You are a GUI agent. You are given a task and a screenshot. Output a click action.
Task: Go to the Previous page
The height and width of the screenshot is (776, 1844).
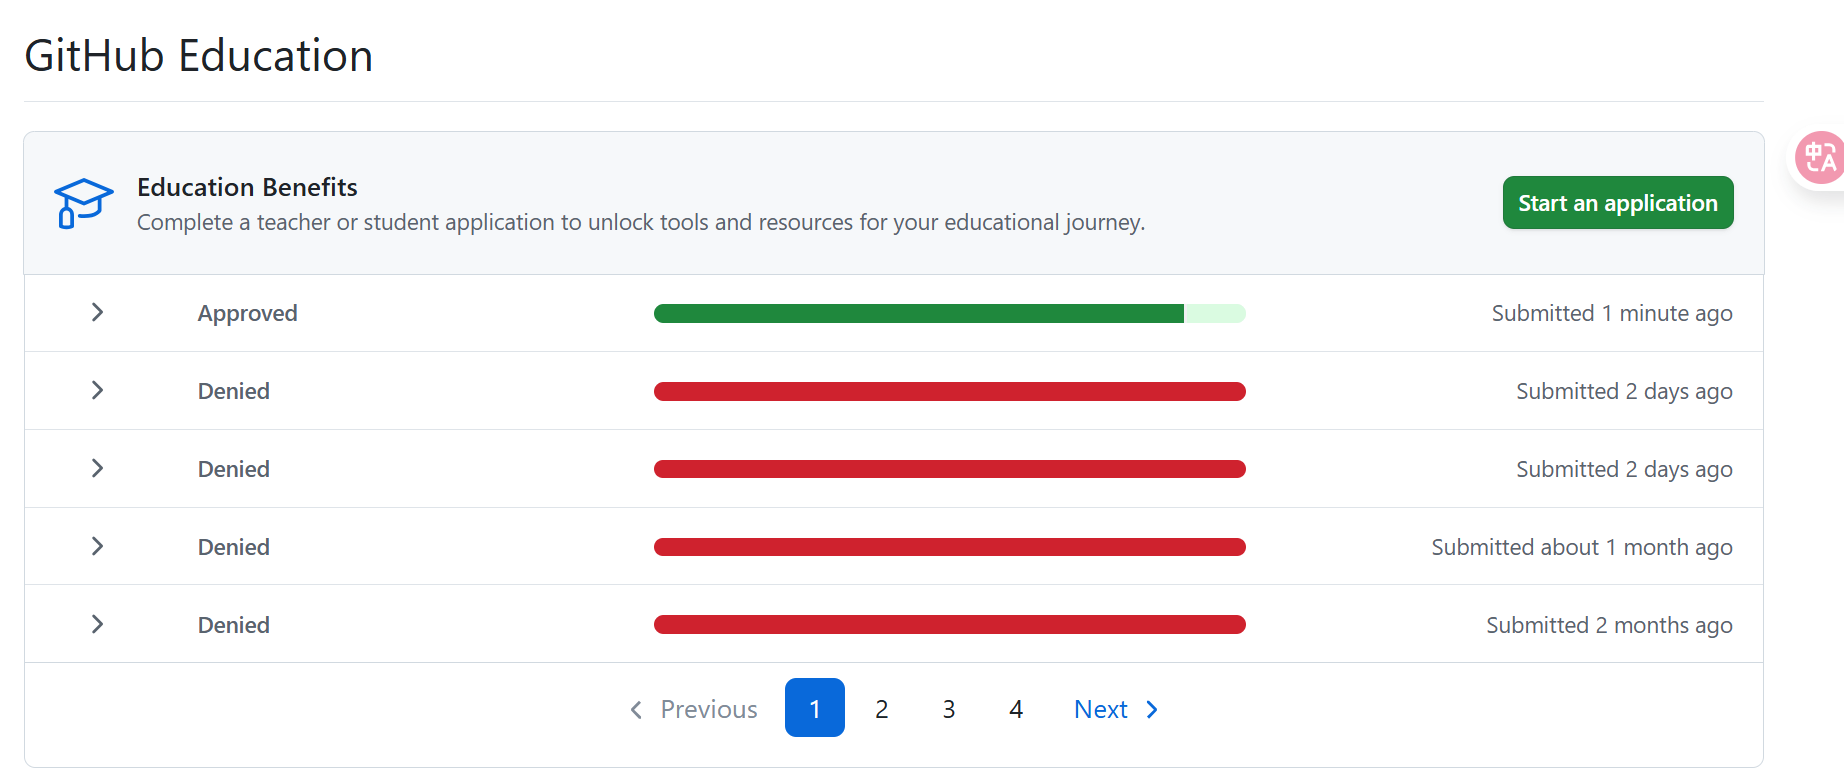click(693, 709)
